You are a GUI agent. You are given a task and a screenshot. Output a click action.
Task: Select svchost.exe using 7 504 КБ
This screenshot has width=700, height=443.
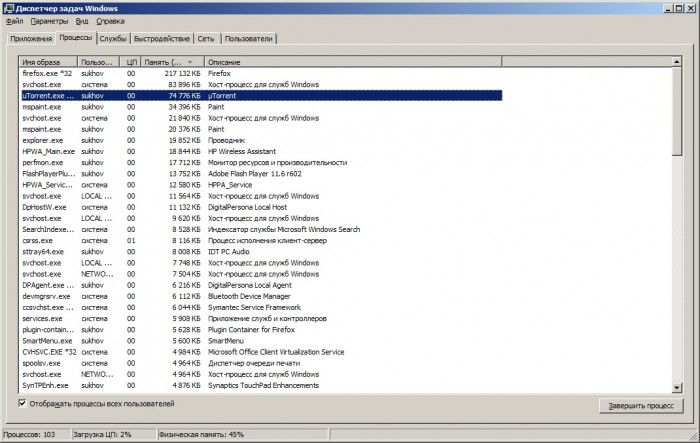click(x=261, y=274)
